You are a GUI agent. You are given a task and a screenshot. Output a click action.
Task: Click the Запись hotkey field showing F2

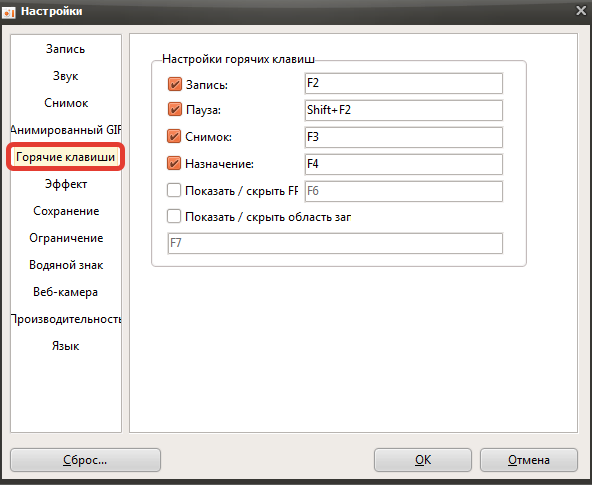[404, 83]
